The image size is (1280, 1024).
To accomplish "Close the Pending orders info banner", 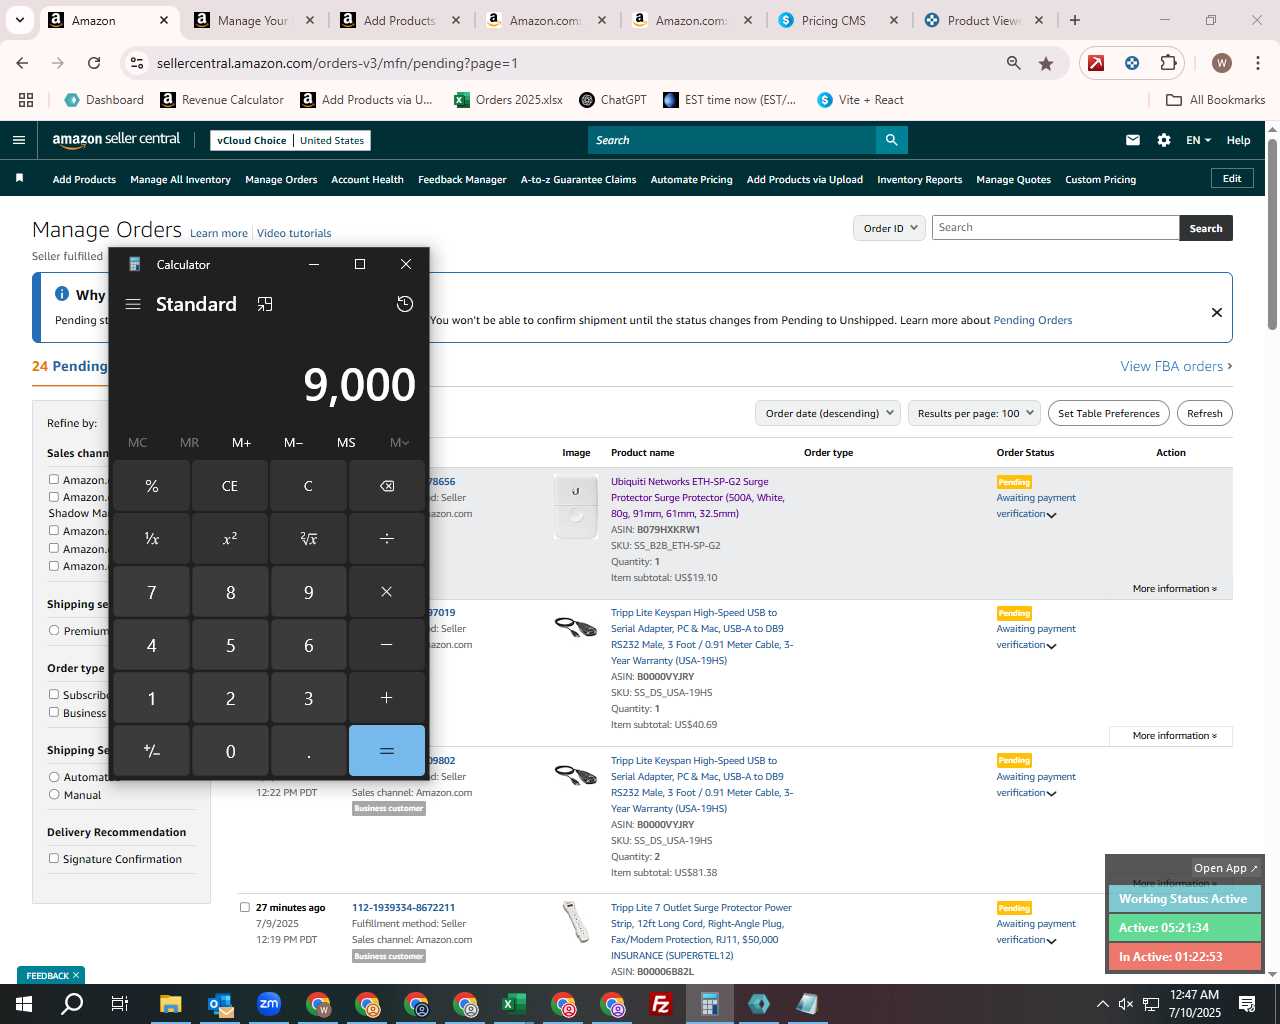I will pyautogui.click(x=1217, y=312).
